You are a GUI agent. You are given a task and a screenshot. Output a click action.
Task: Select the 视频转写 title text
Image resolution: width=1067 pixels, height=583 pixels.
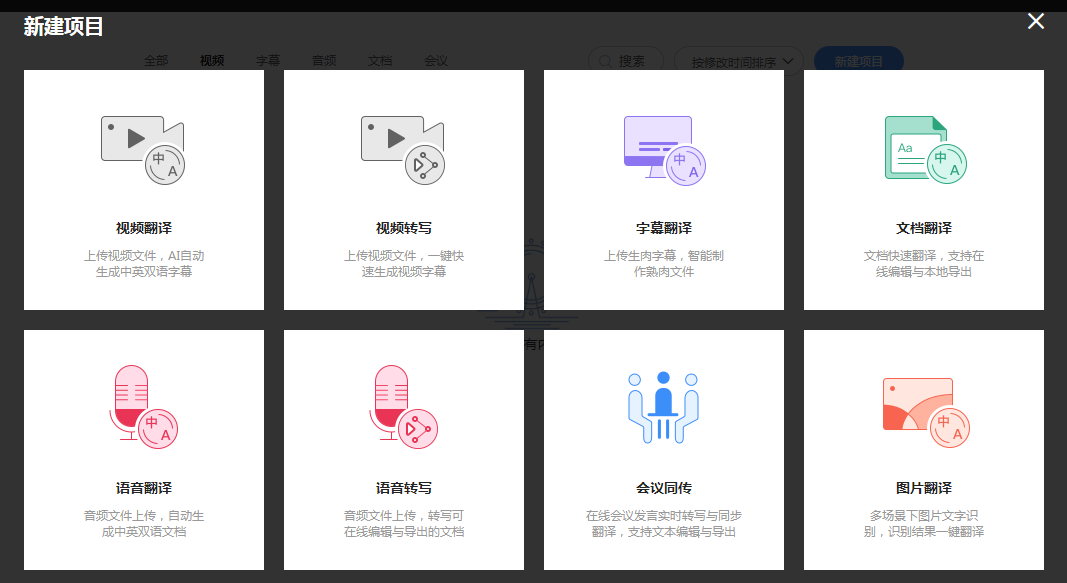[404, 228]
